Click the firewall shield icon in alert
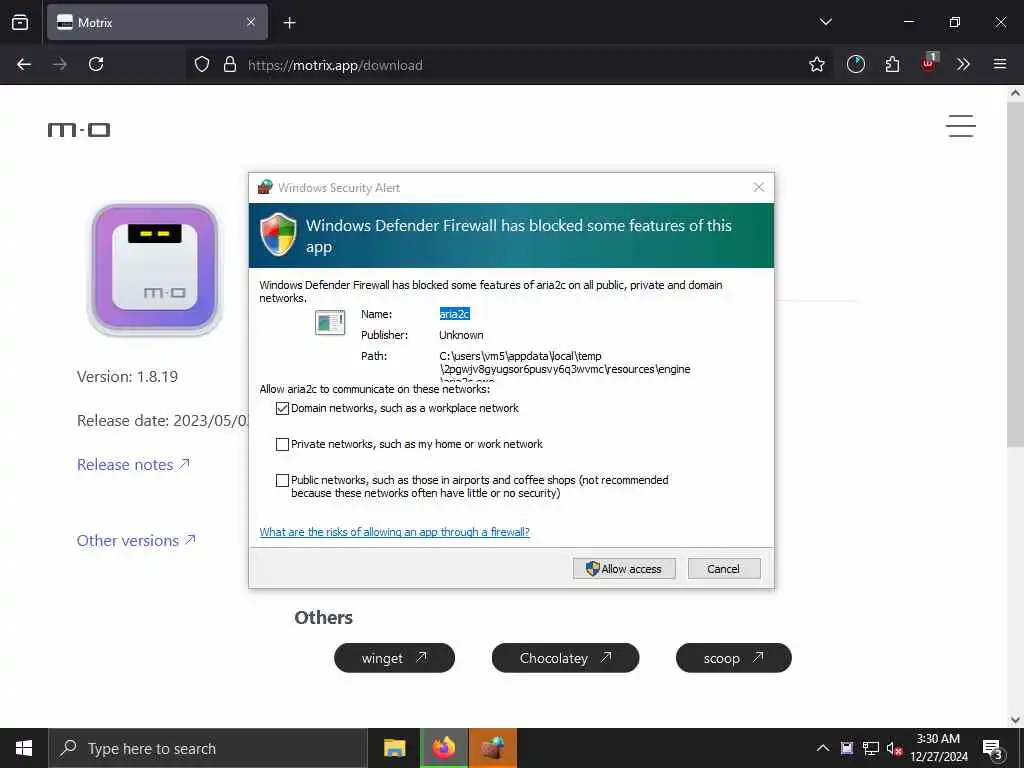The width and height of the screenshot is (1024, 768). tap(278, 234)
